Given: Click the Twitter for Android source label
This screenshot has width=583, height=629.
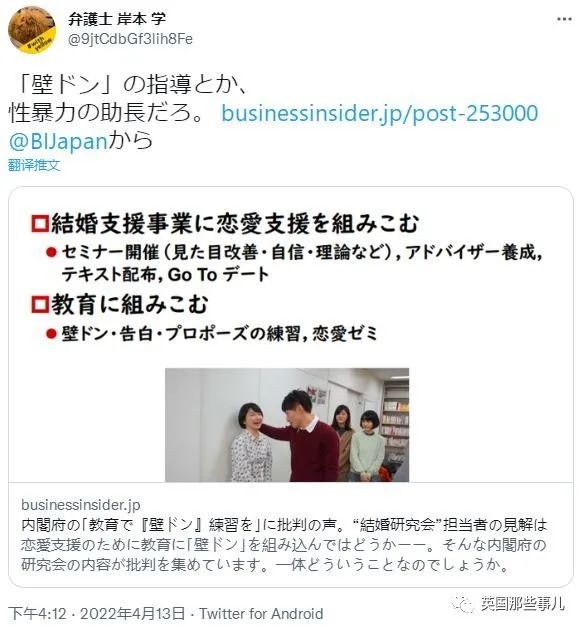Looking at the screenshot, I should (x=261, y=613).
